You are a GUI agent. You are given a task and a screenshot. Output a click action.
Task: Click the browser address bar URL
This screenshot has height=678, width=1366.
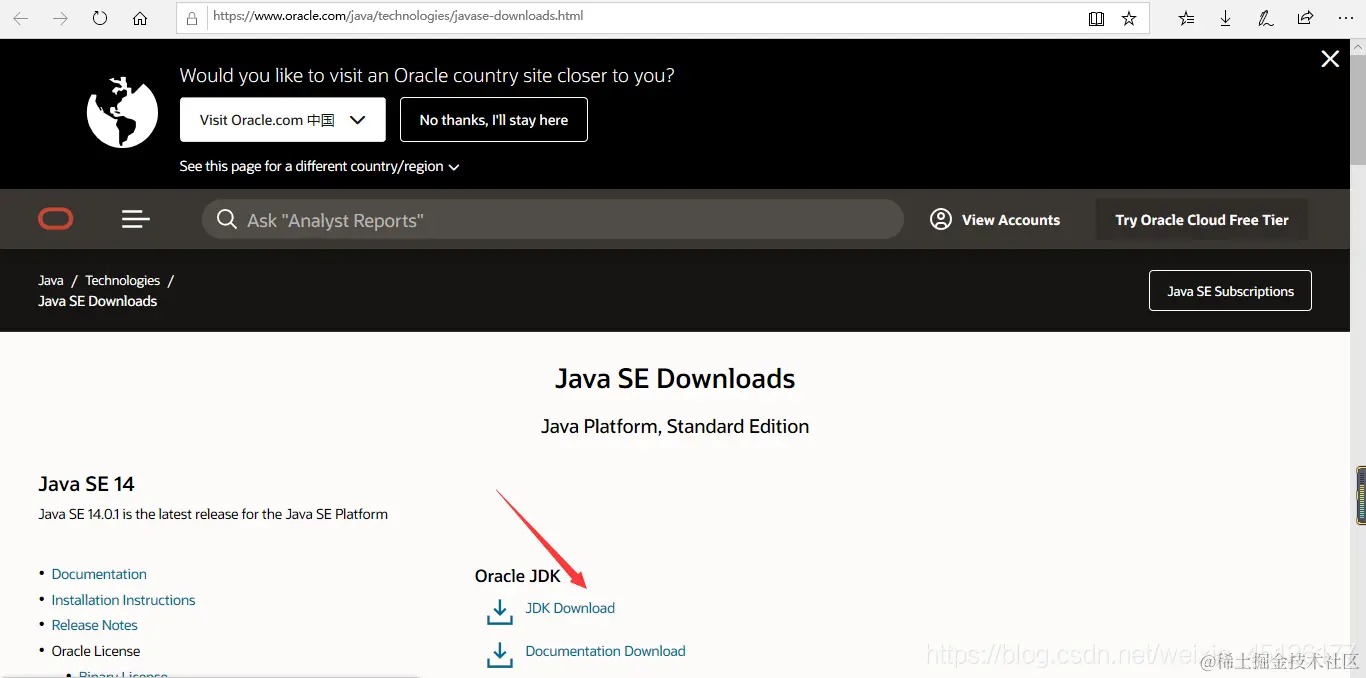(x=398, y=16)
